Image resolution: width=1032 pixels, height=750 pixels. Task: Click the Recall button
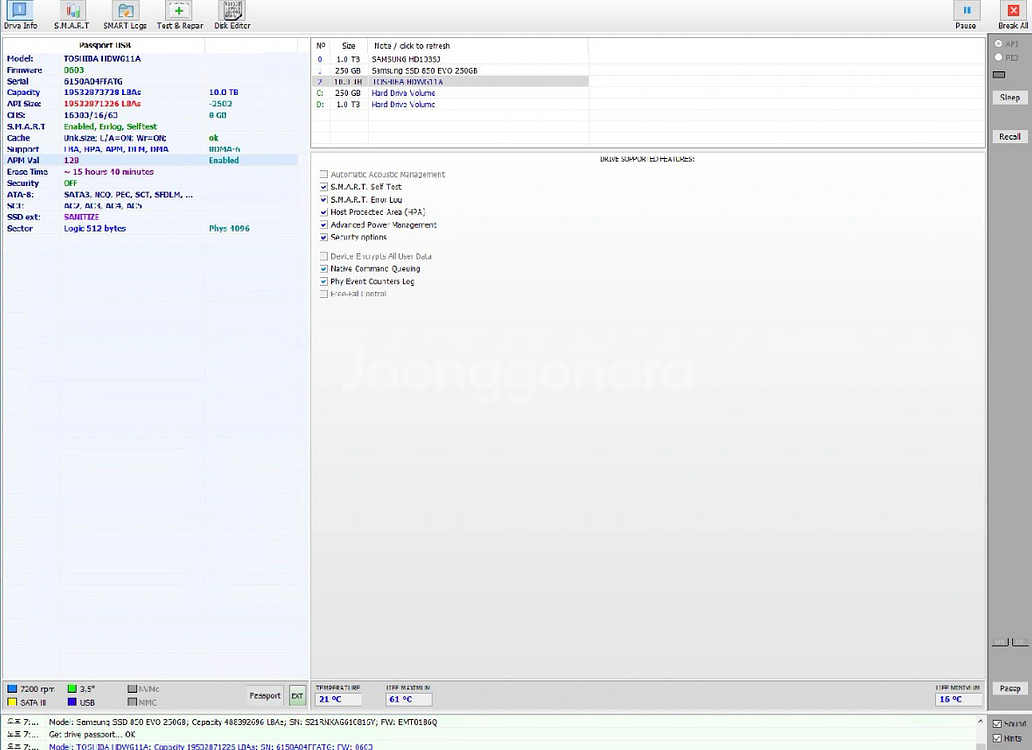[1009, 137]
